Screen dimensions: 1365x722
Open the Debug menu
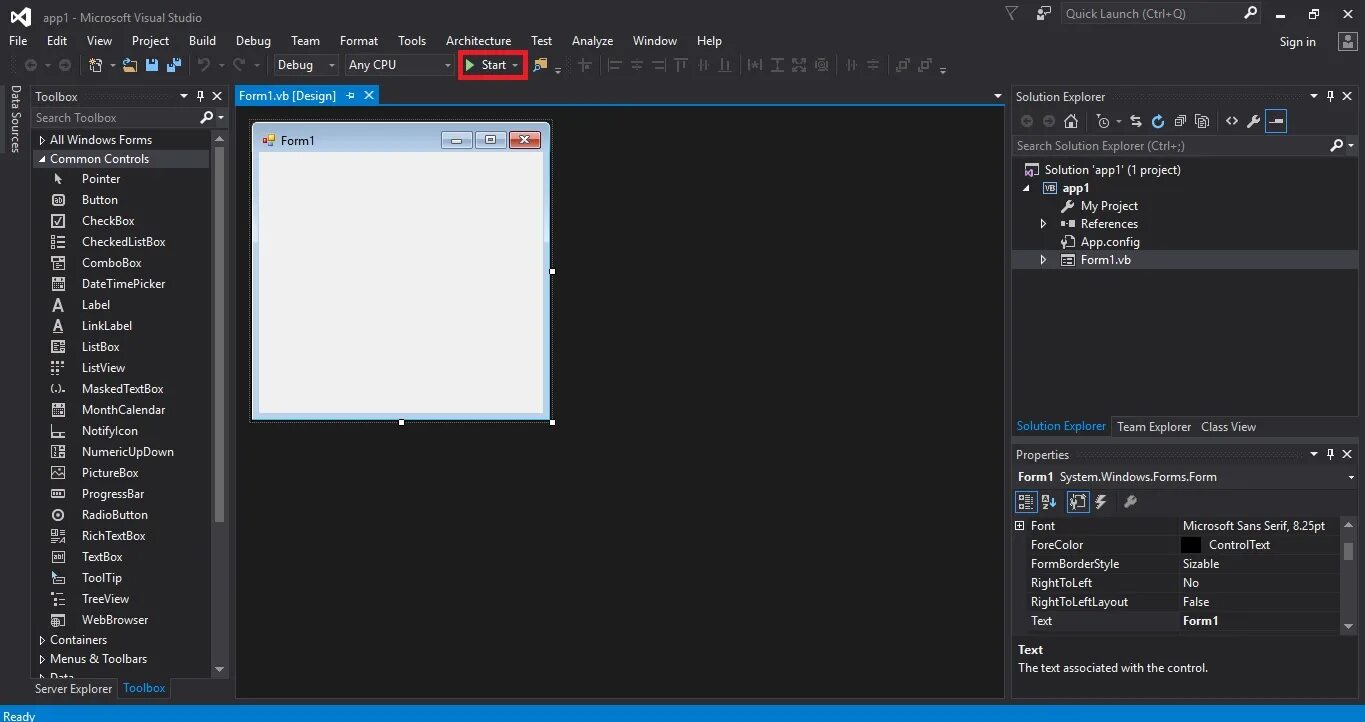pos(253,41)
